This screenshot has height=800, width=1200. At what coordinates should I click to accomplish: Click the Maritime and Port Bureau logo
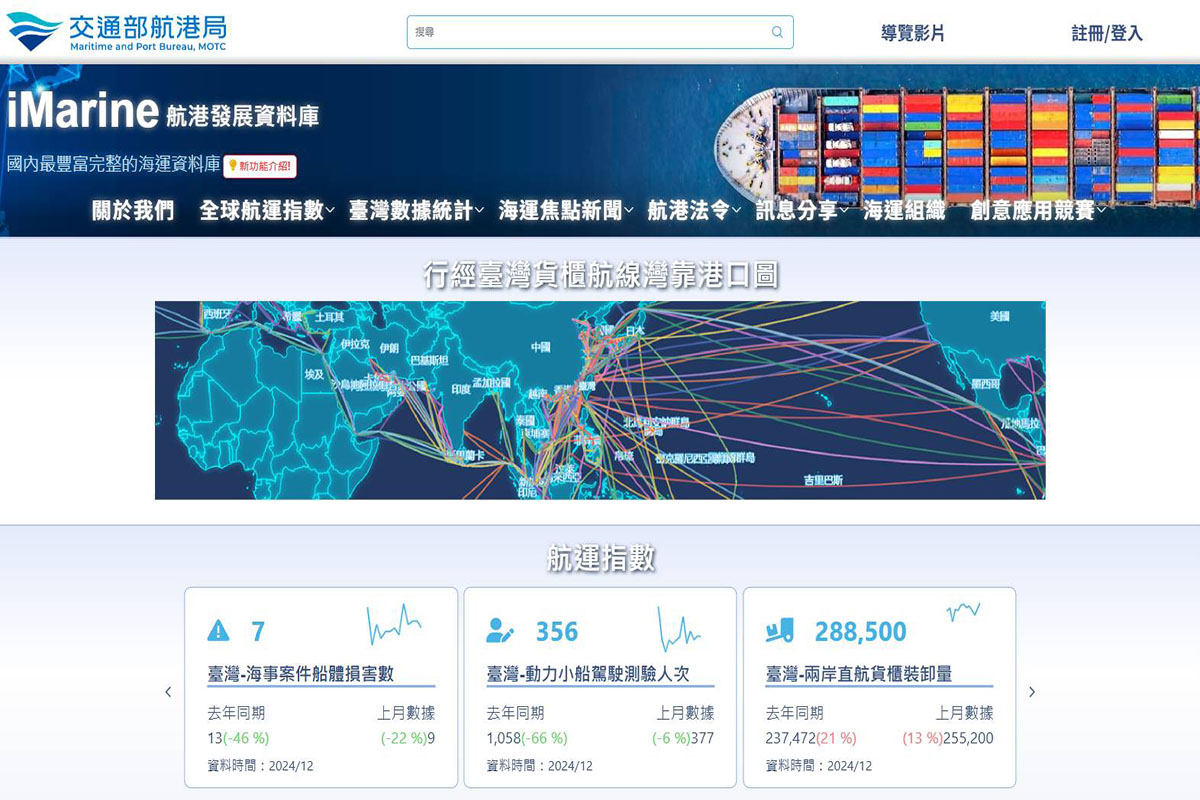116,31
